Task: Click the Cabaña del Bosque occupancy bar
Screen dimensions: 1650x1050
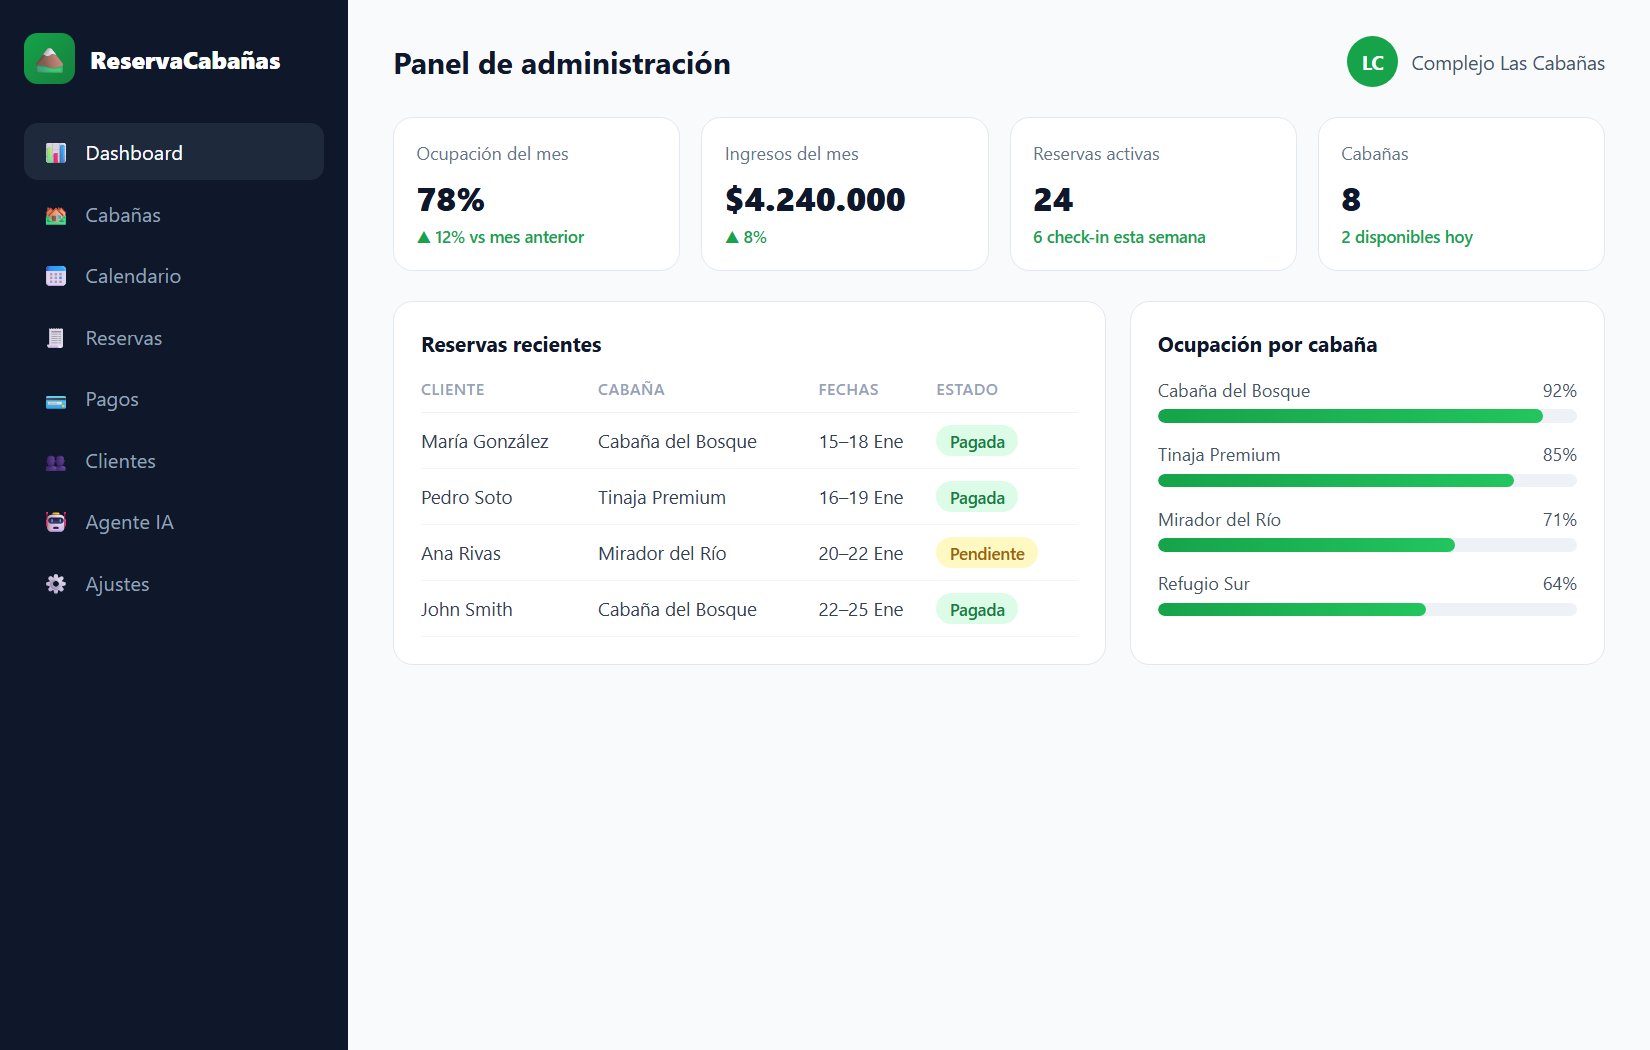Action: (1367, 416)
